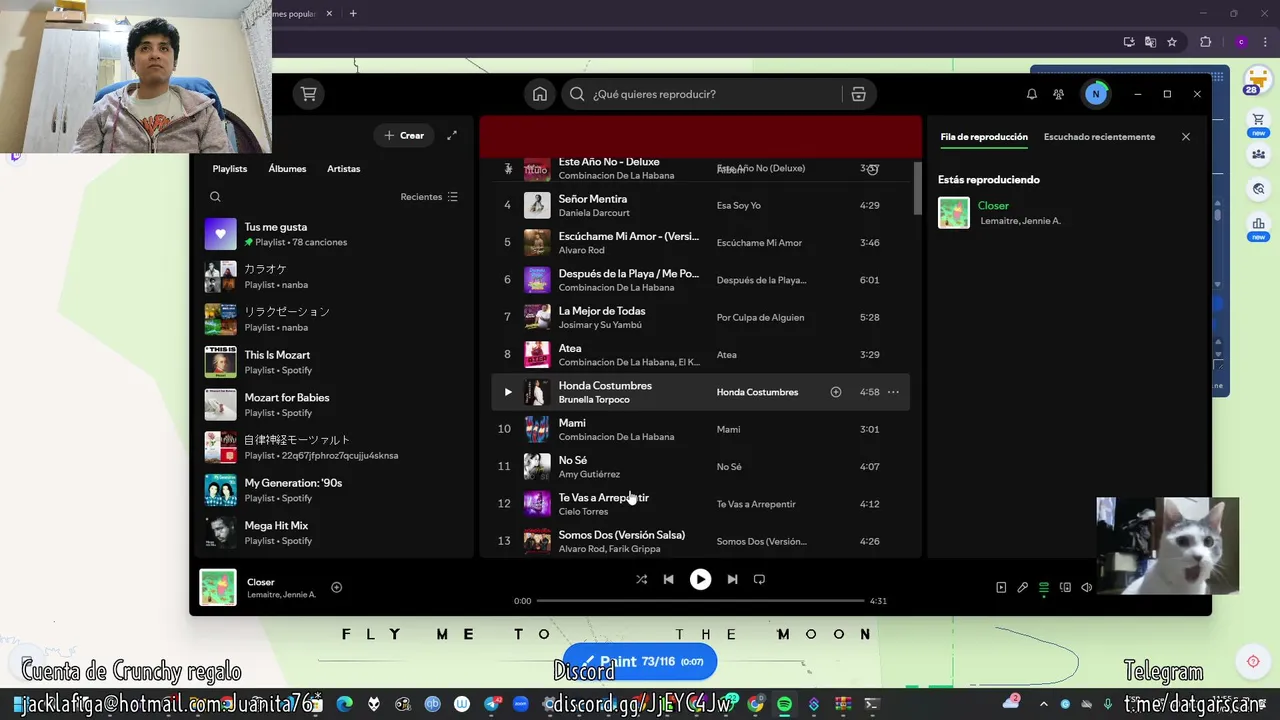Toggle shuffle playback
The width and height of the screenshot is (1280, 720).
click(x=641, y=579)
